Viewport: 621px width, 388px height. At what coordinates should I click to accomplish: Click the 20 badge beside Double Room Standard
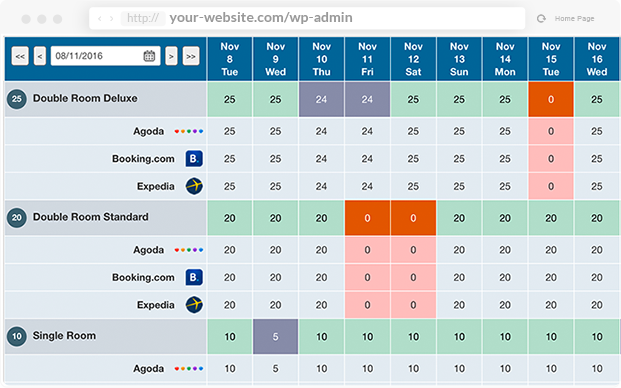(x=17, y=217)
